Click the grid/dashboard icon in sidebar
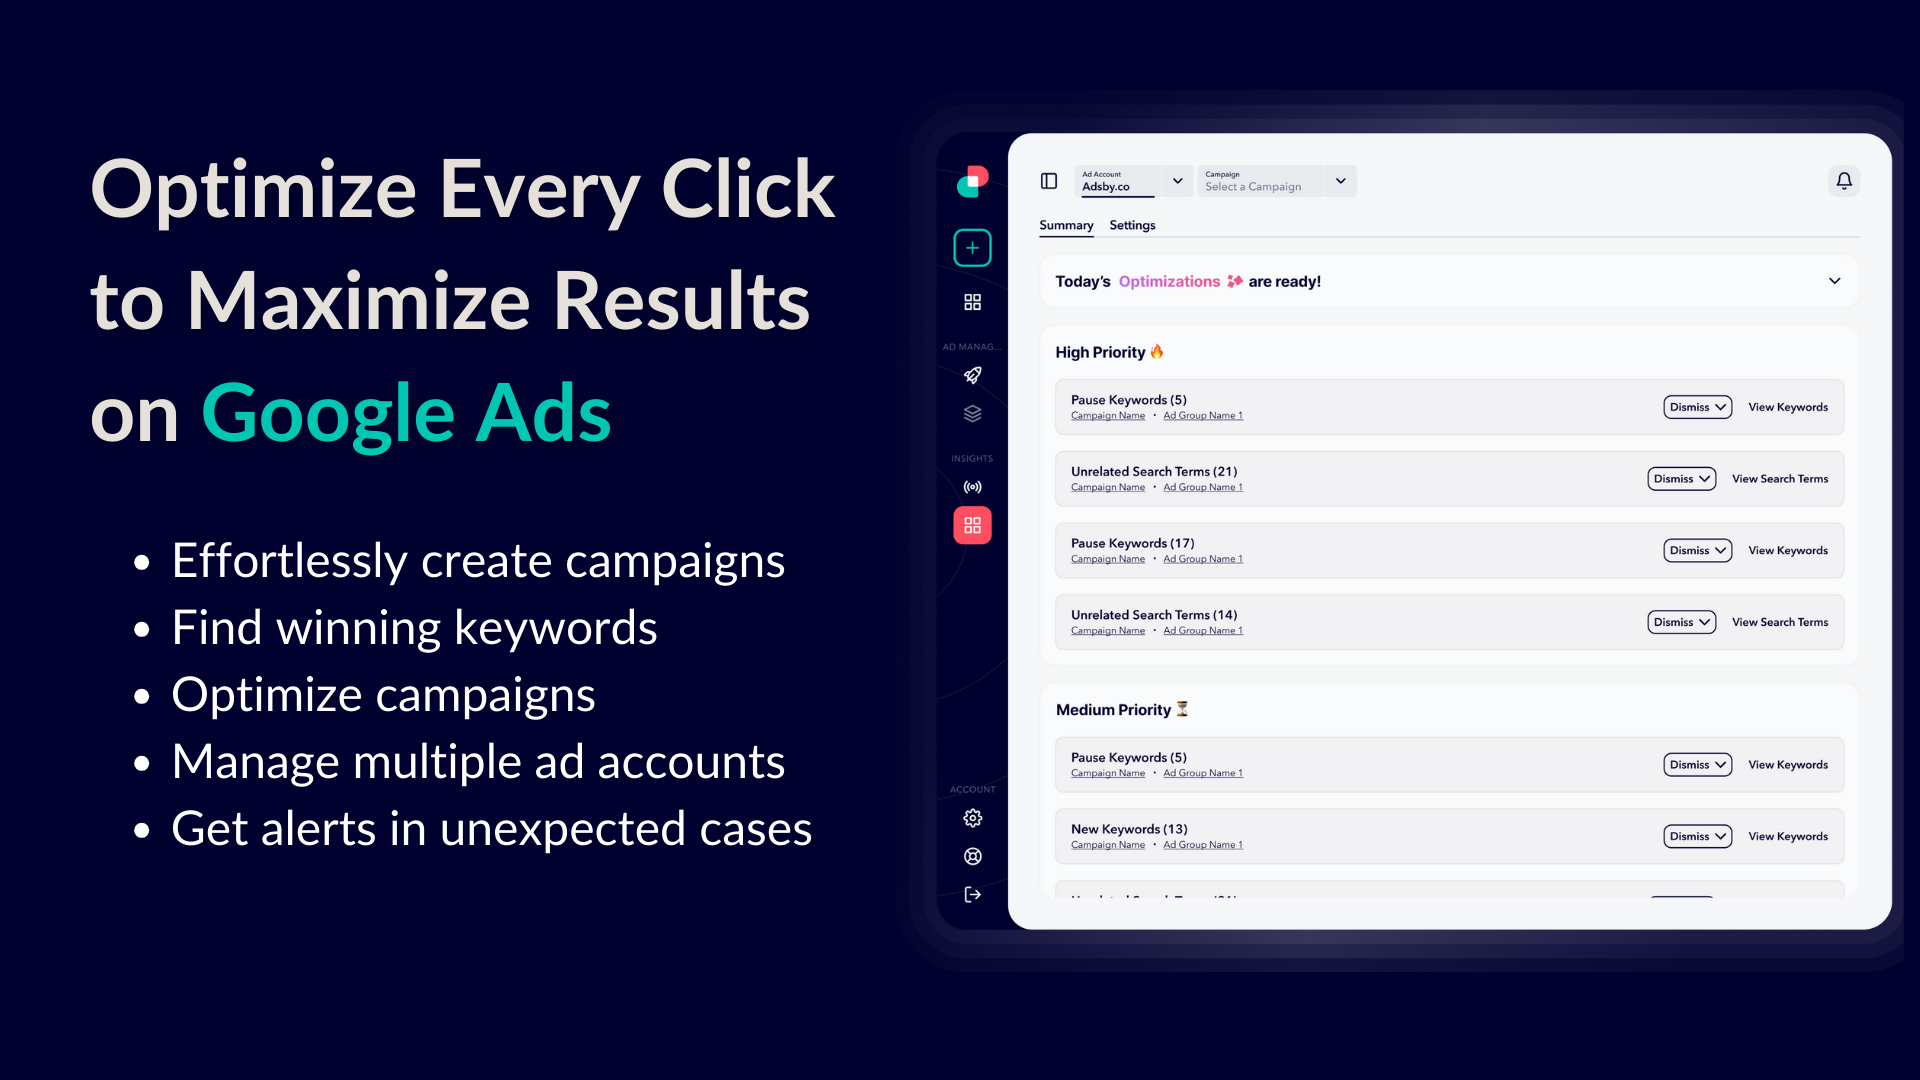 [x=972, y=302]
